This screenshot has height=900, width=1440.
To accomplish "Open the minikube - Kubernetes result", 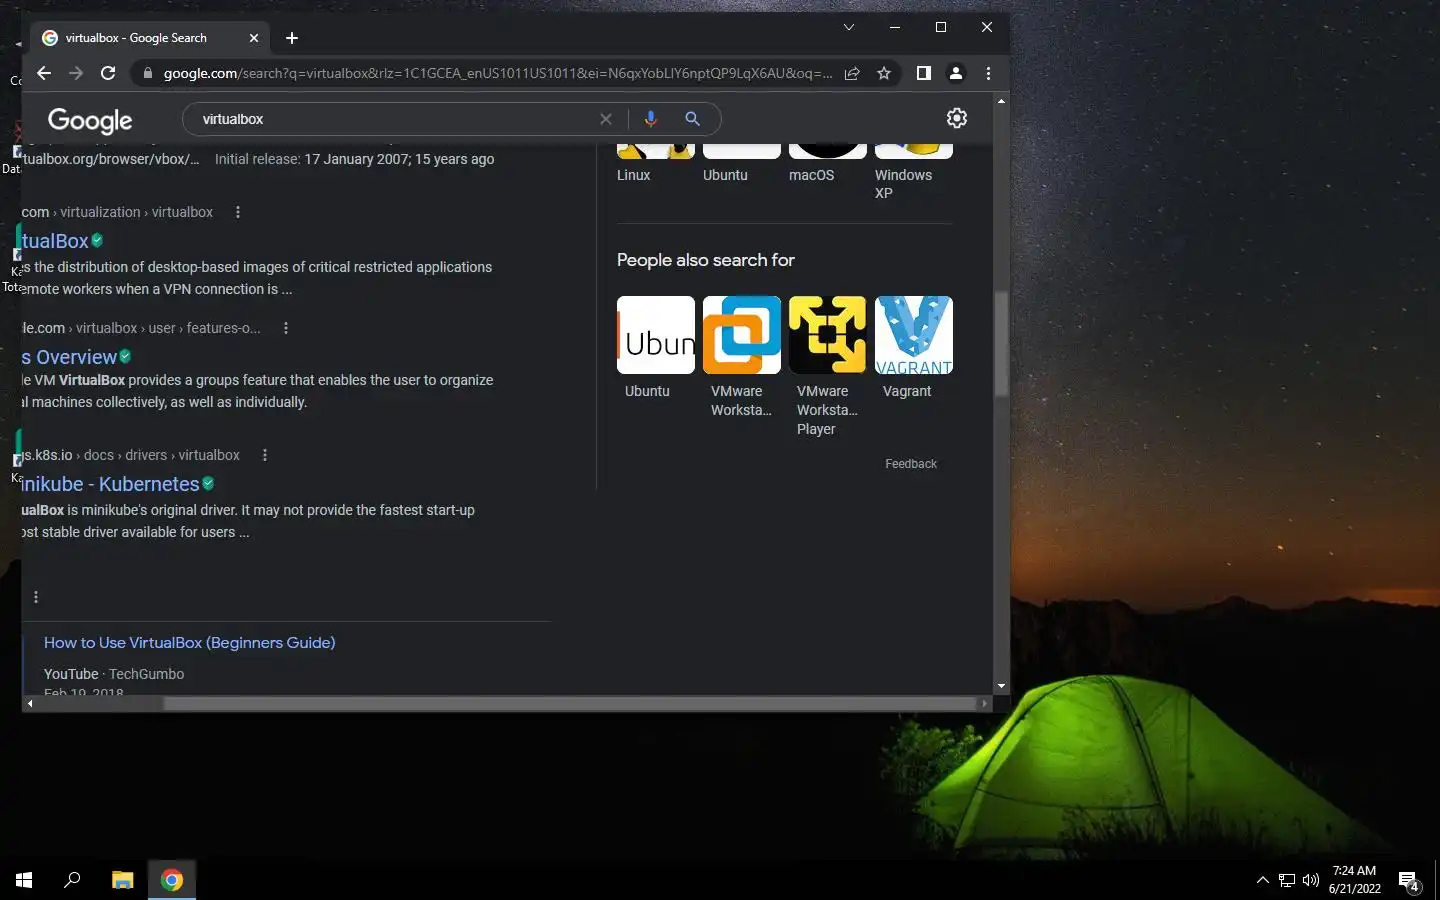I will (111, 484).
